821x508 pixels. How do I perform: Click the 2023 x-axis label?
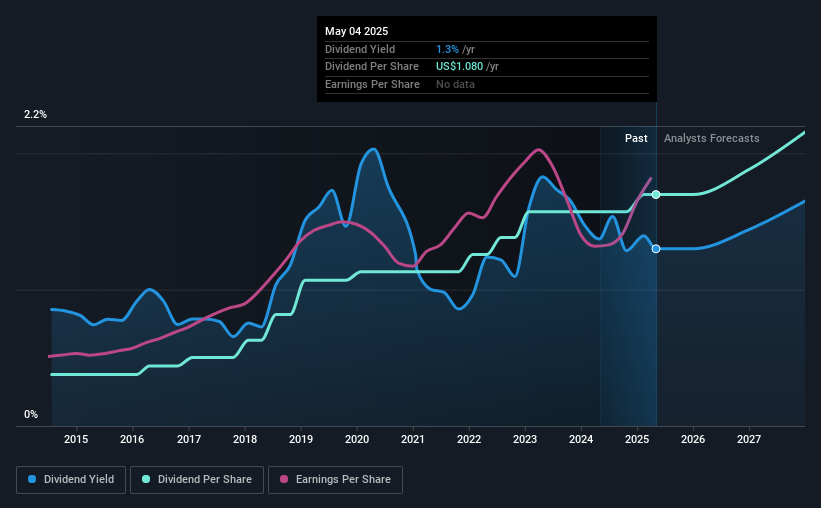pyautogui.click(x=525, y=439)
